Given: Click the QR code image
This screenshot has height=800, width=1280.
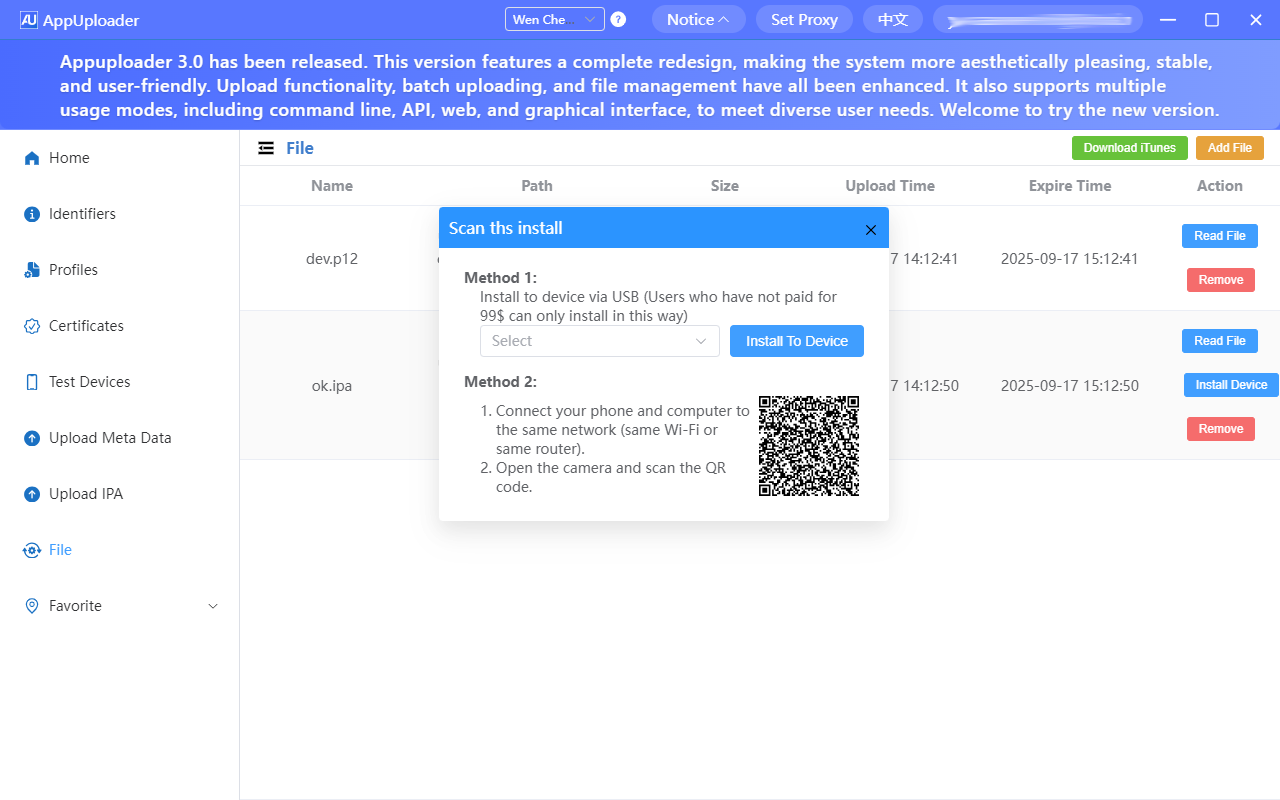Looking at the screenshot, I should tap(809, 446).
